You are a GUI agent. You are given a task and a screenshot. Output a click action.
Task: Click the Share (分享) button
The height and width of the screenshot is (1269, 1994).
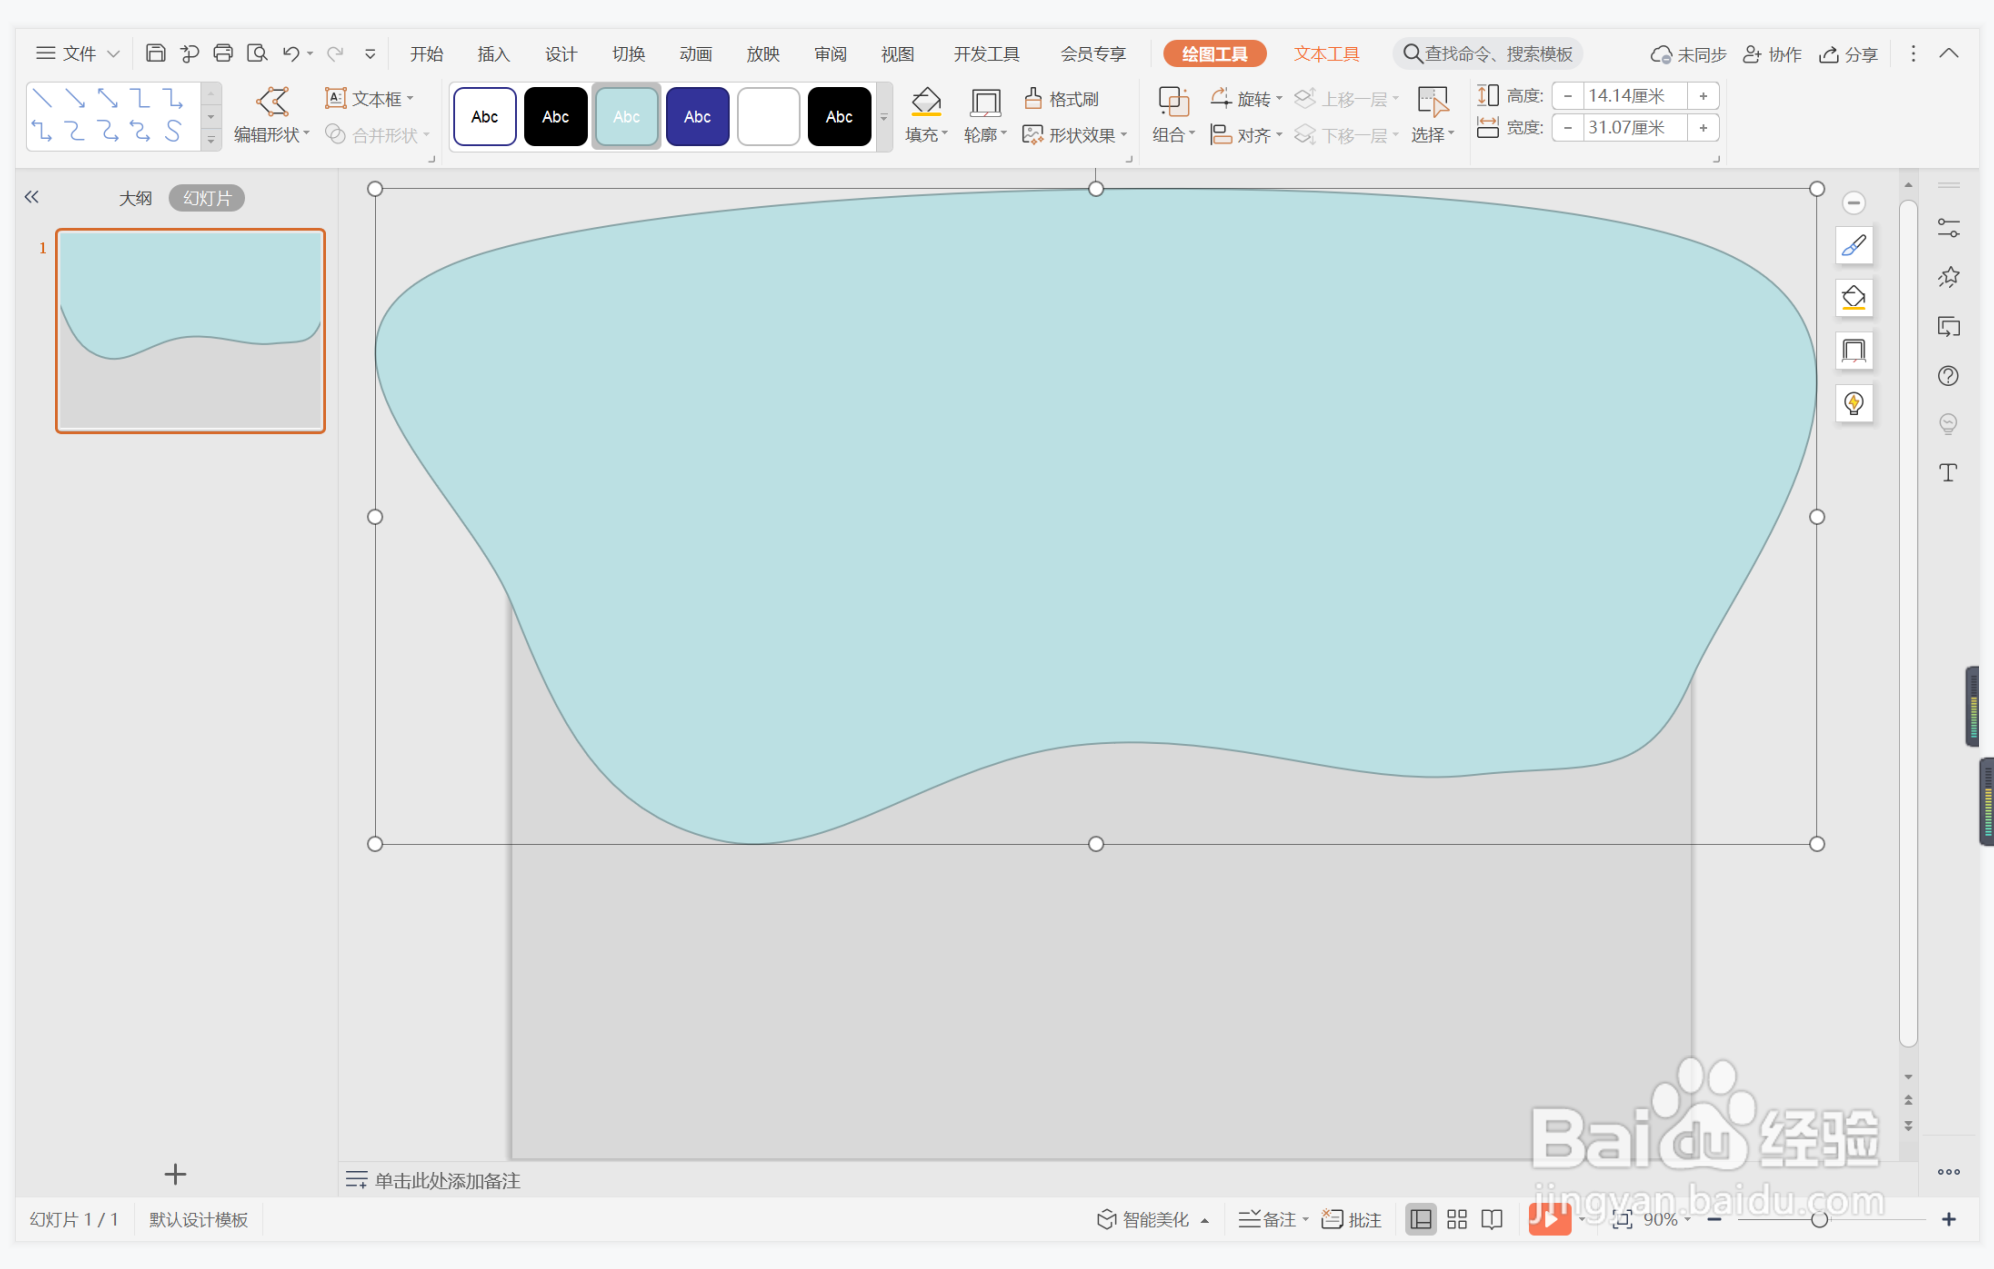1848,54
